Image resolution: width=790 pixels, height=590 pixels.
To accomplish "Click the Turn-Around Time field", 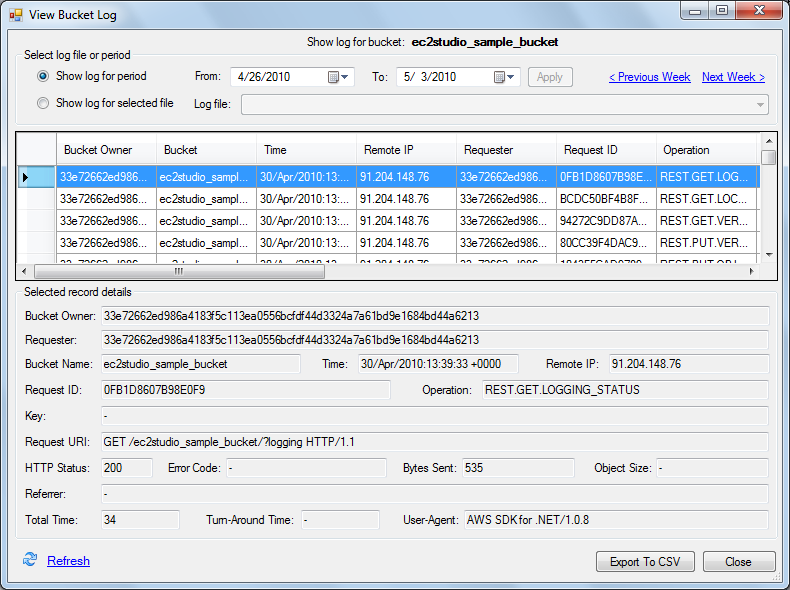I will pyautogui.click(x=340, y=520).
